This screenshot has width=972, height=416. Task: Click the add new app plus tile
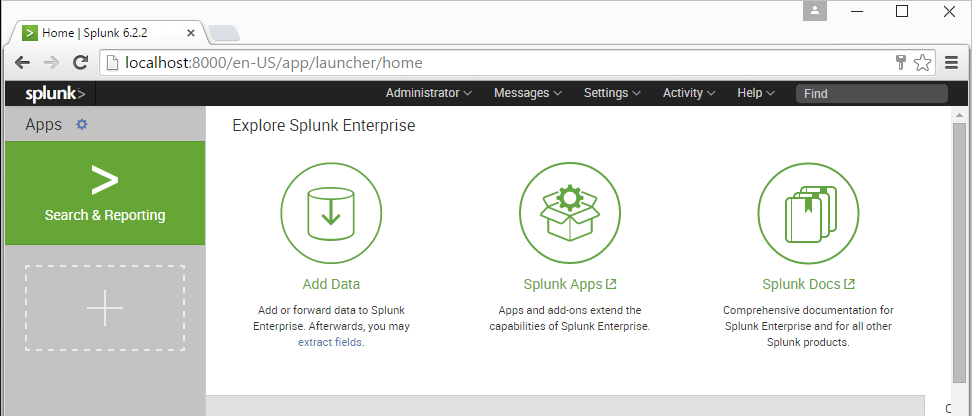105,308
